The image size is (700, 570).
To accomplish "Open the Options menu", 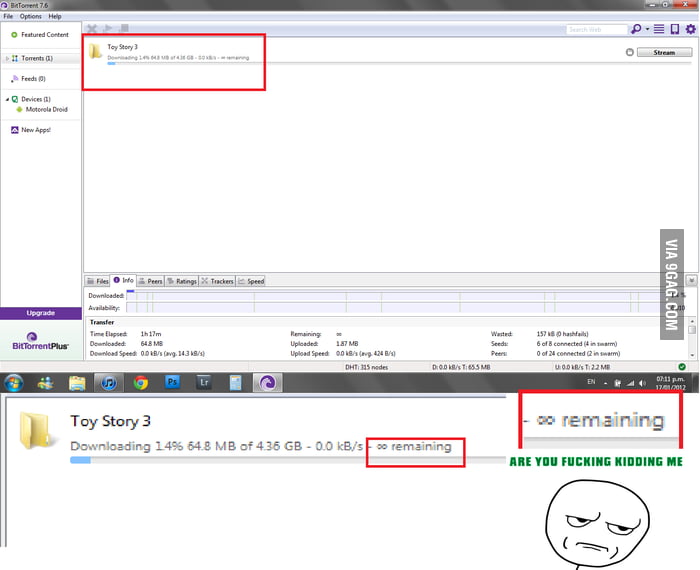I will 31,16.
